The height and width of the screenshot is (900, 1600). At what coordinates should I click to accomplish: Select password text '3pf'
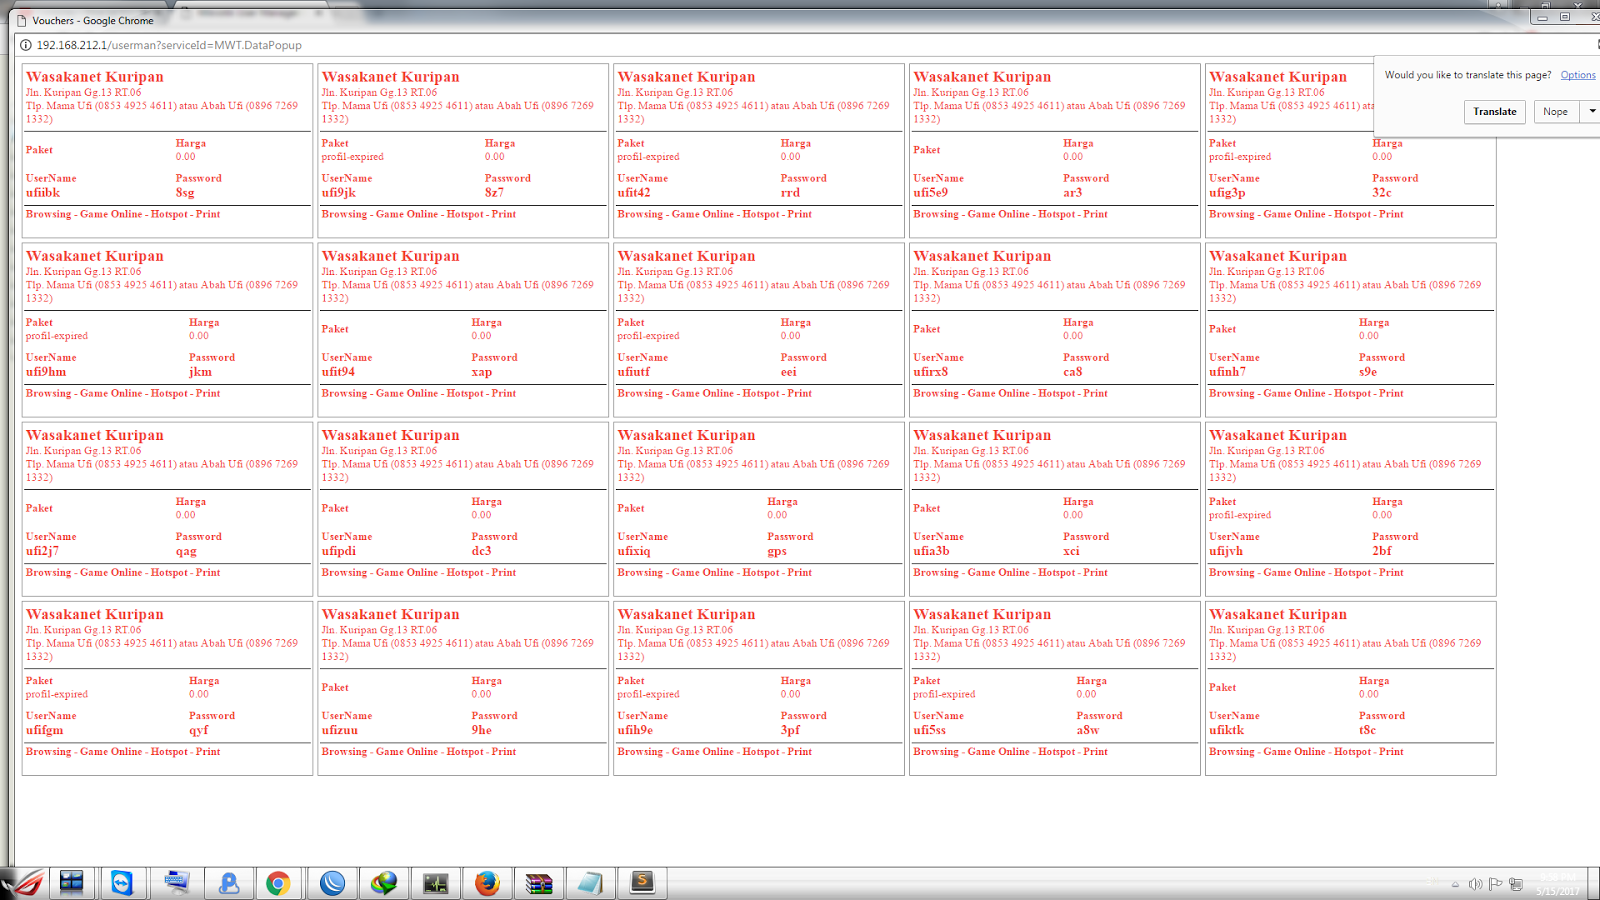(x=791, y=730)
